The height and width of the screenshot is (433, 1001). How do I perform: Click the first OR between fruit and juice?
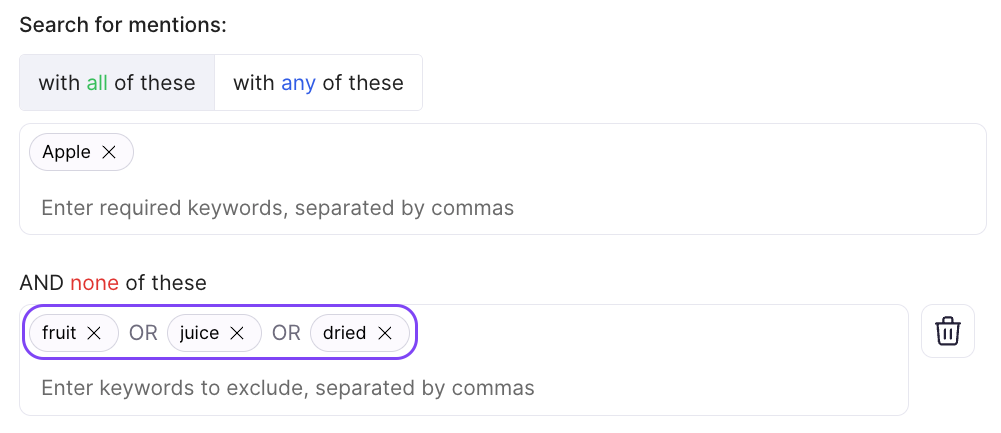(x=143, y=333)
